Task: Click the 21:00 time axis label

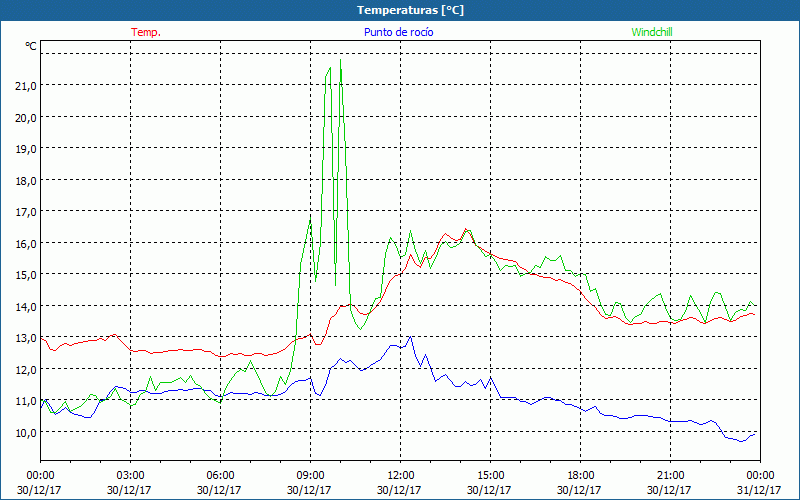Action: (670, 476)
